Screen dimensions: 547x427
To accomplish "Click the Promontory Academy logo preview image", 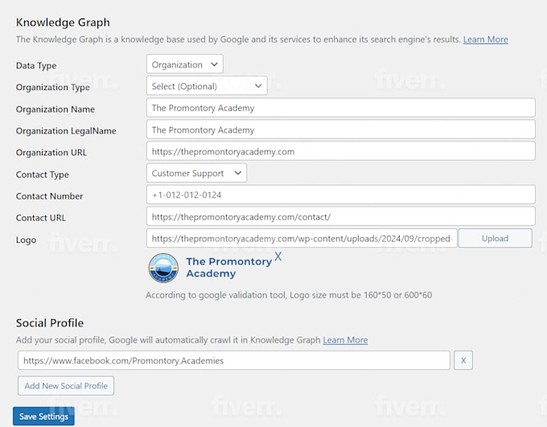I will 210,268.
